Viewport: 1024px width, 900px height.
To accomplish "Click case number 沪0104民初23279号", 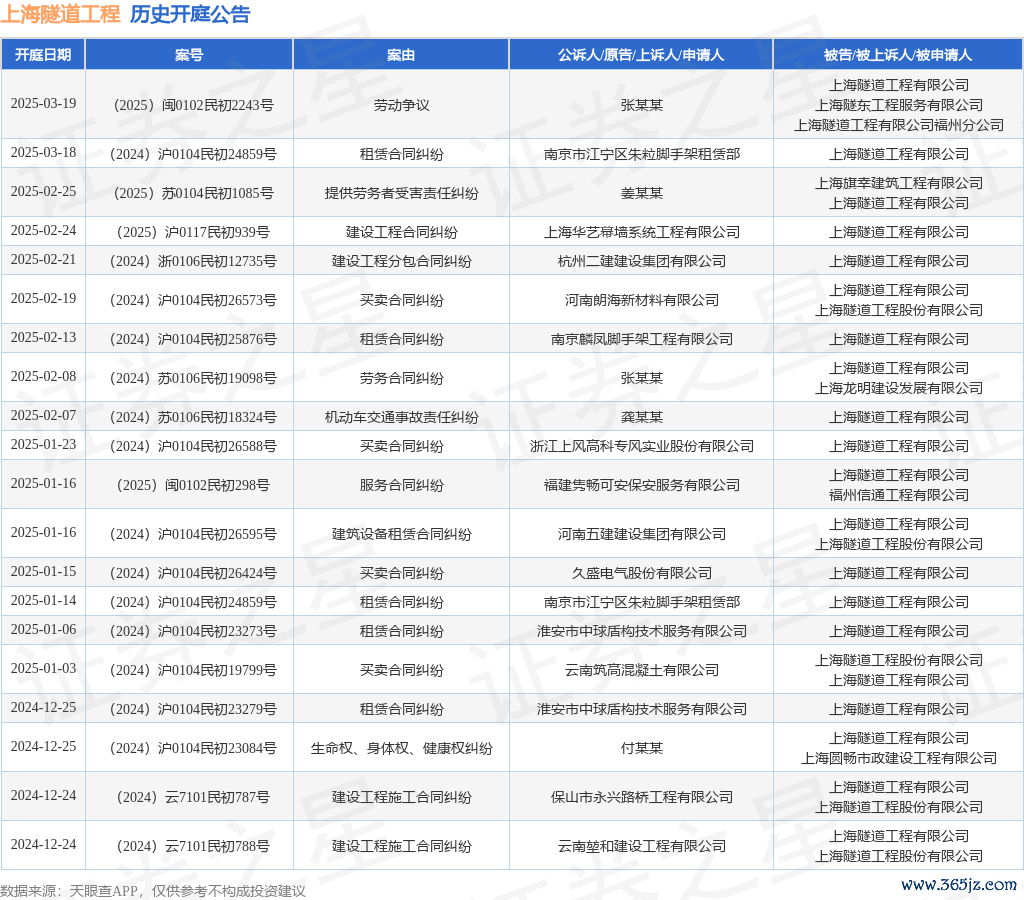I will click(x=193, y=710).
